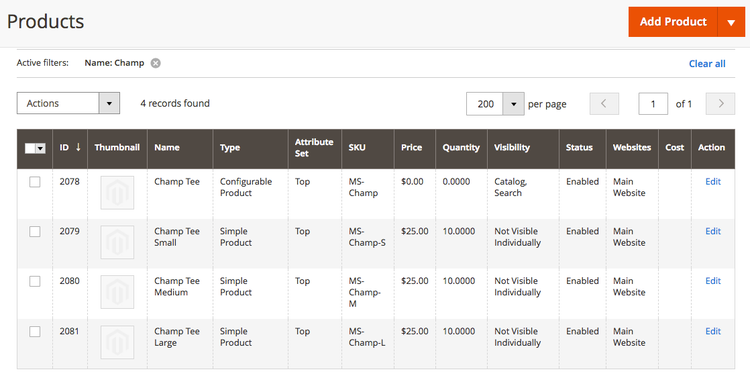
Task: Sort by the Visibility column header
Action: tap(523, 149)
